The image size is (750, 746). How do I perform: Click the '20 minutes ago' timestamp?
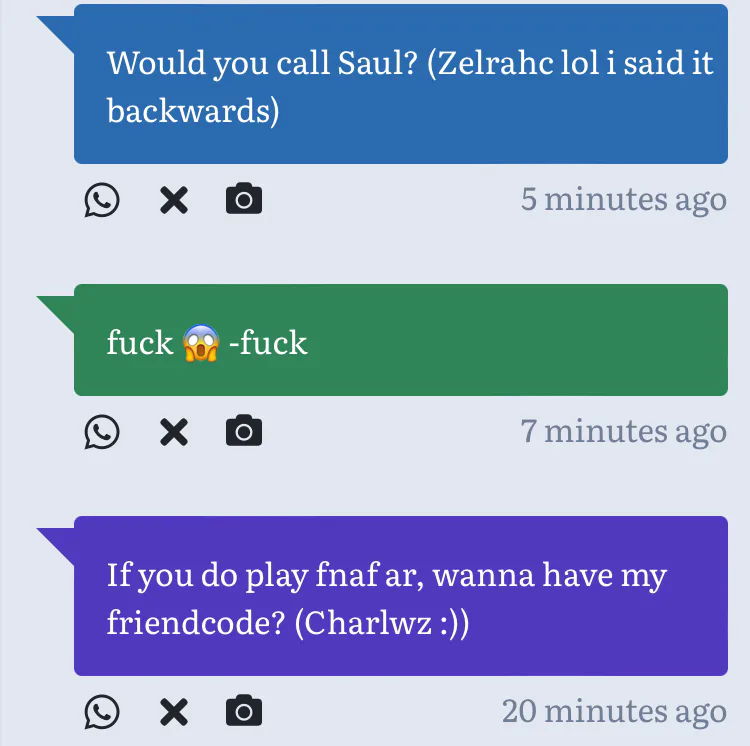point(614,712)
